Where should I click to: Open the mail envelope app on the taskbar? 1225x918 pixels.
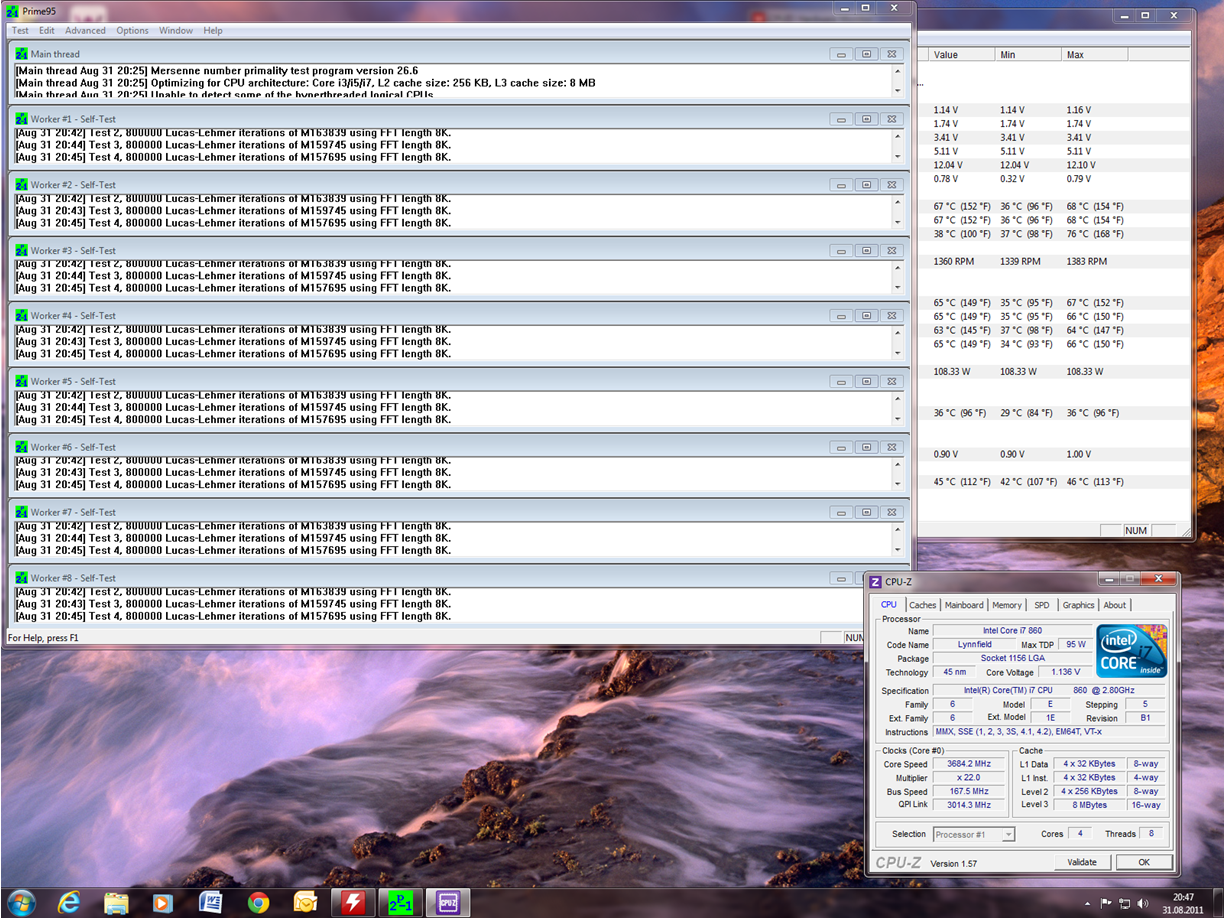pyautogui.click(x=305, y=903)
